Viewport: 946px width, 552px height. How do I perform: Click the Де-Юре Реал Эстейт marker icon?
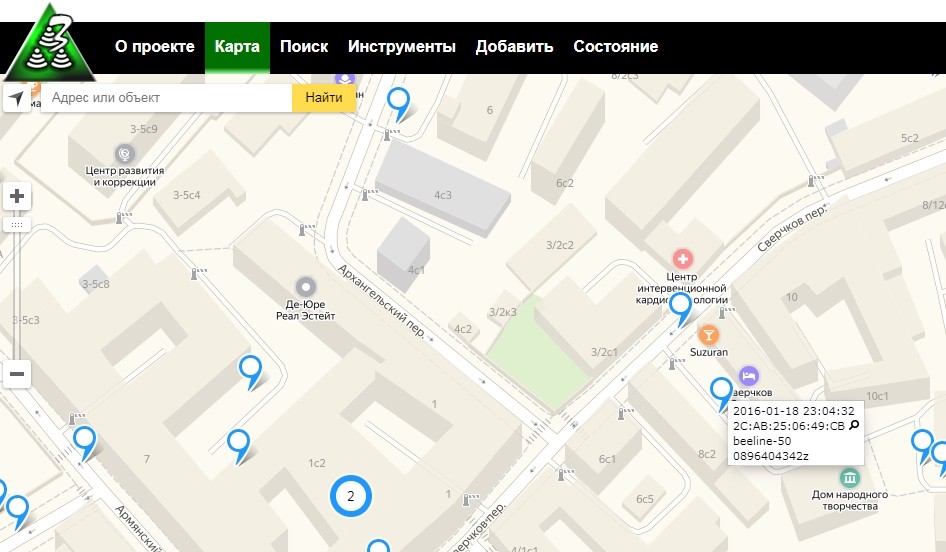(x=305, y=287)
